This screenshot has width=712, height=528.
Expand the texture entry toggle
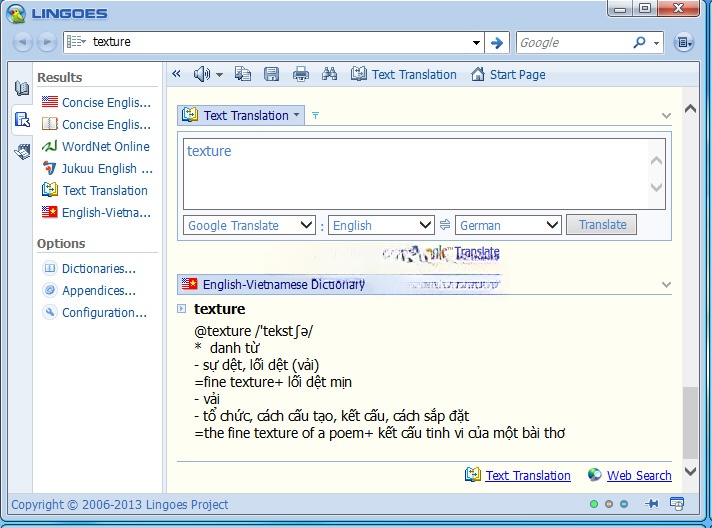[x=181, y=309]
